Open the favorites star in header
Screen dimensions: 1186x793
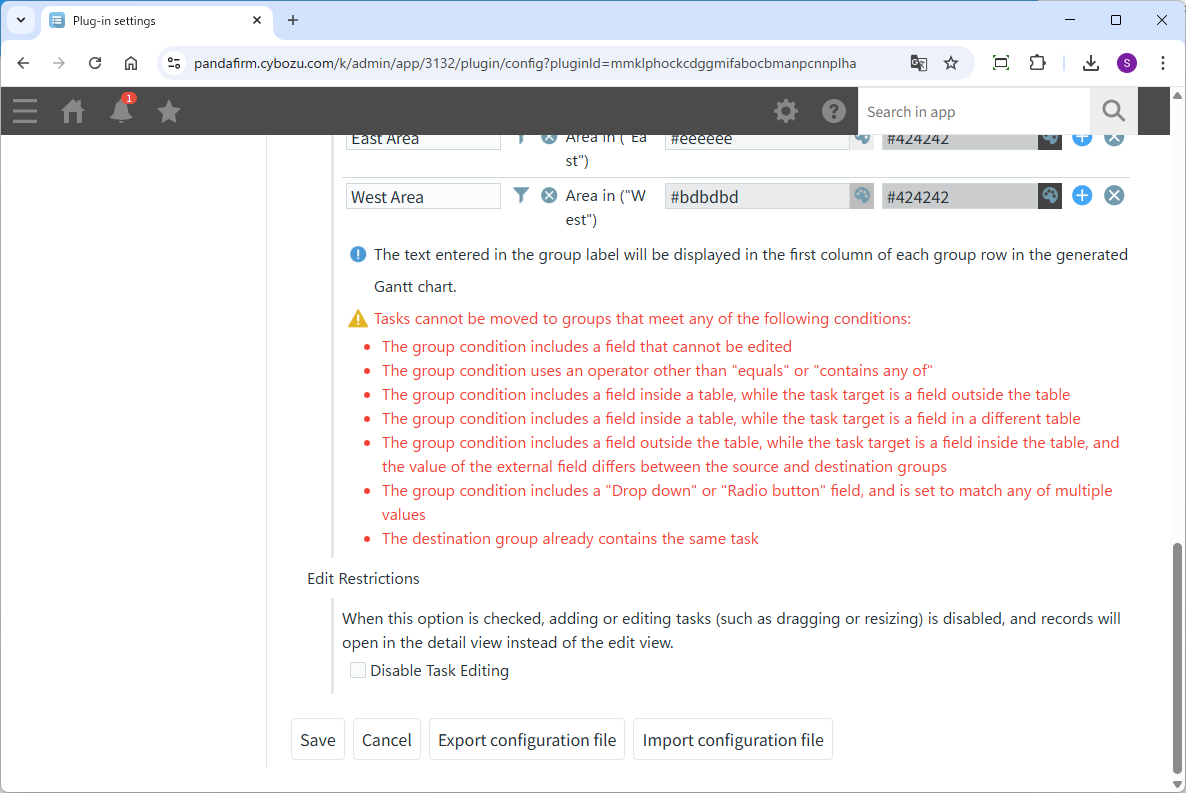click(x=169, y=111)
